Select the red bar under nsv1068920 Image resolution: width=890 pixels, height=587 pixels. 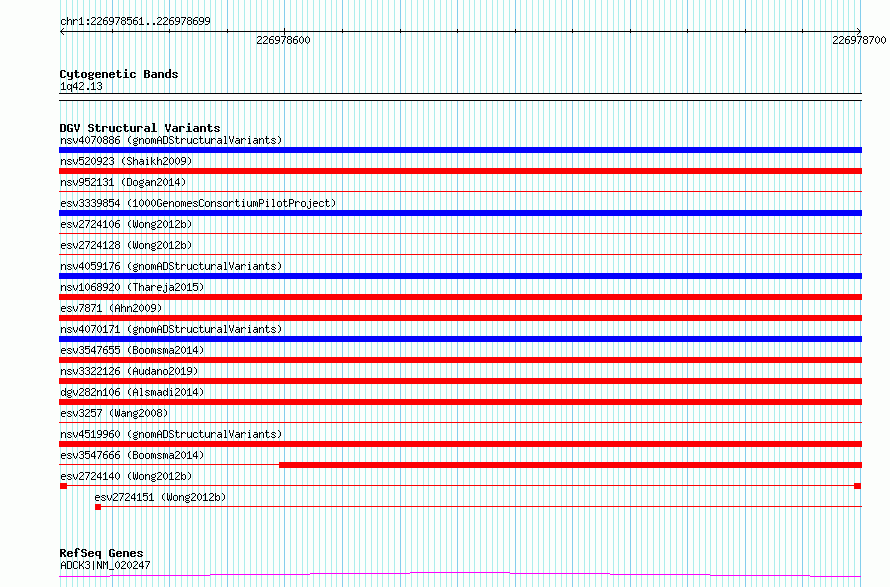(x=460, y=297)
